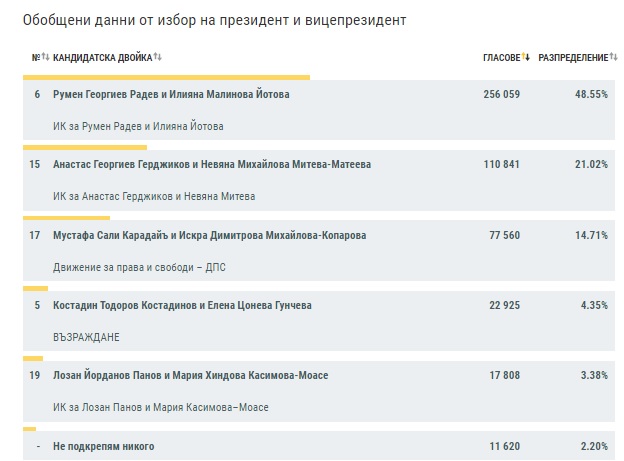Click the Лозан Панов candidate name

(x=190, y=375)
